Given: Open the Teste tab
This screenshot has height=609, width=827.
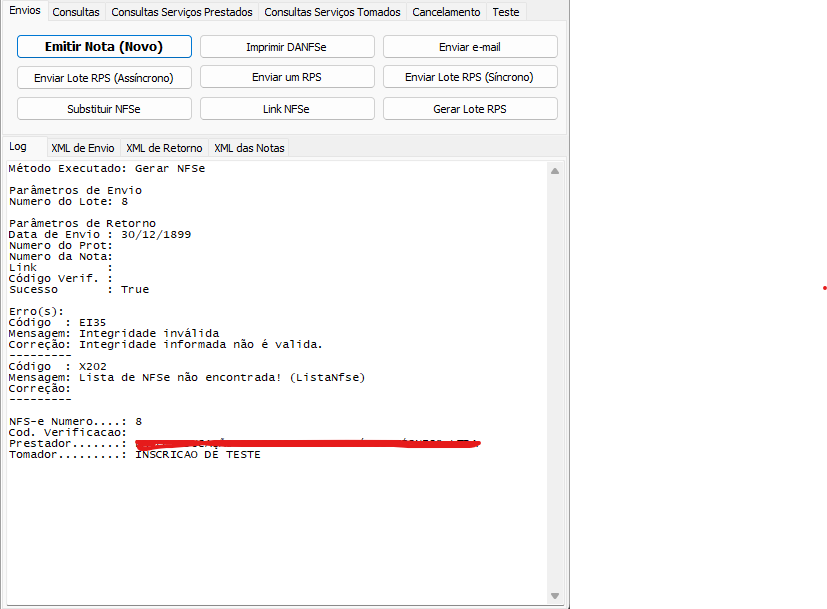Looking at the screenshot, I should pos(506,12).
